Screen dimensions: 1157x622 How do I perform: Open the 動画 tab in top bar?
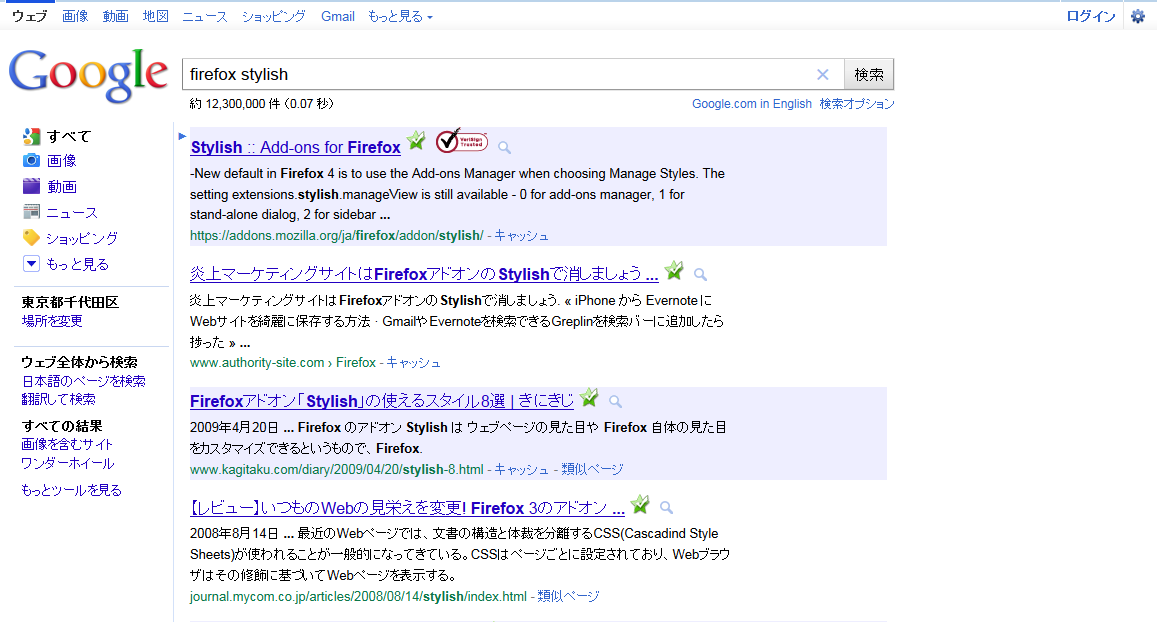[x=116, y=16]
